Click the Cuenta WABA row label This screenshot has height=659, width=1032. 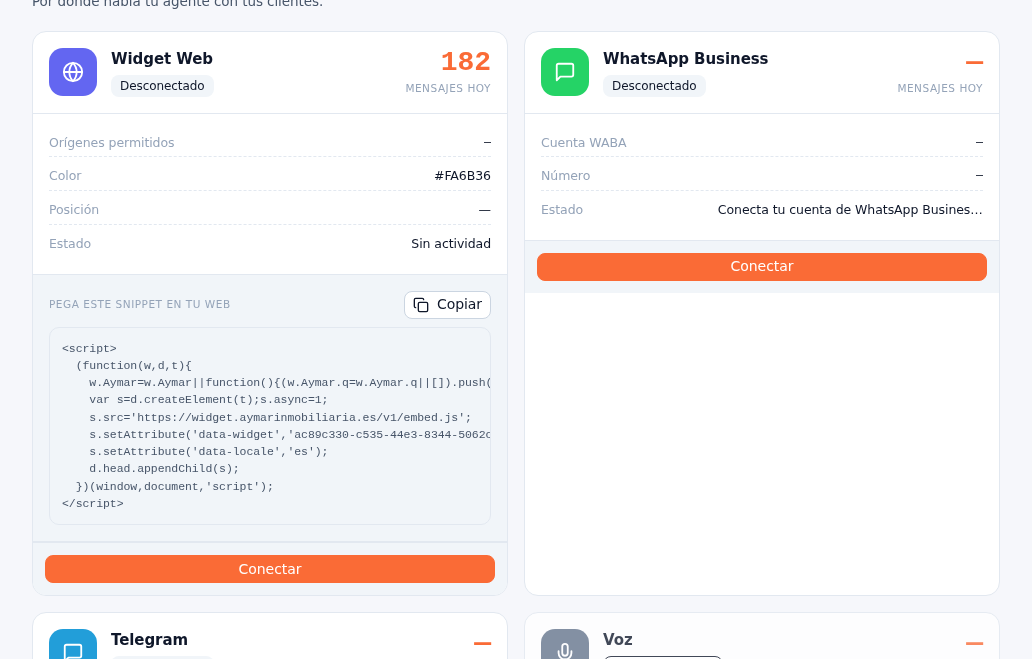pos(584,143)
